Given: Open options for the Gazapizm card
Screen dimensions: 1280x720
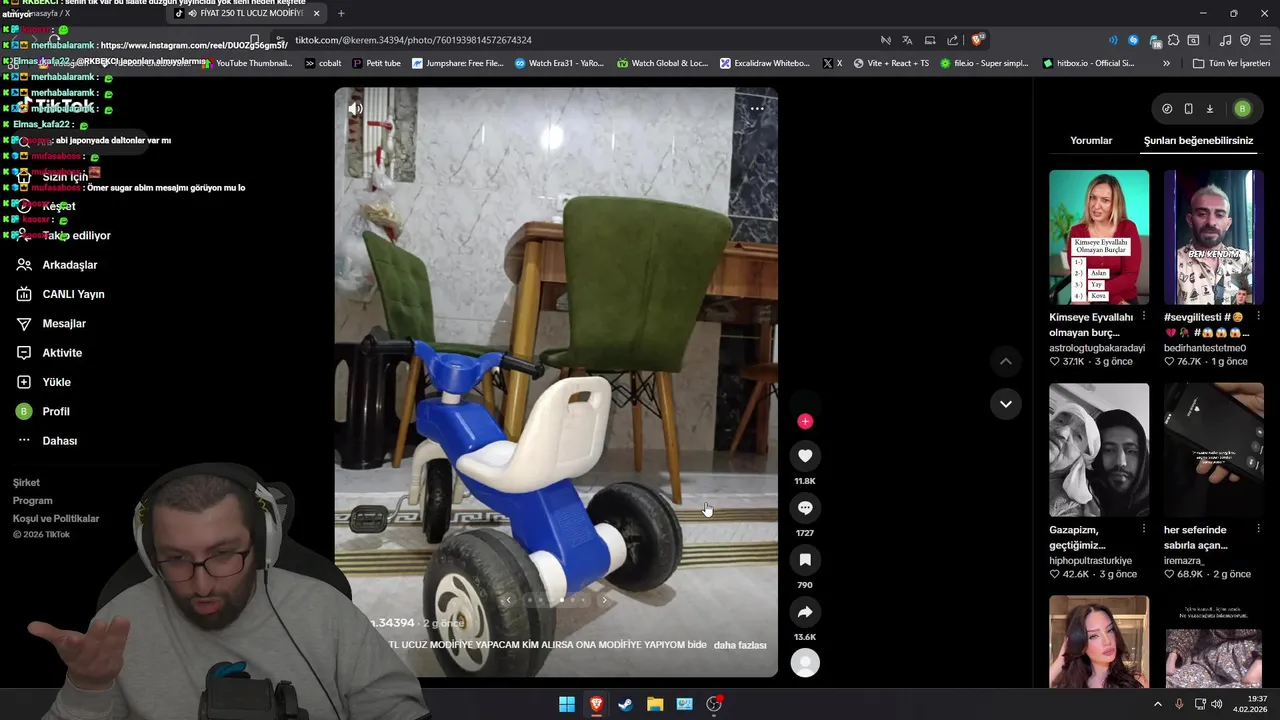Looking at the screenshot, I should tap(1144, 529).
